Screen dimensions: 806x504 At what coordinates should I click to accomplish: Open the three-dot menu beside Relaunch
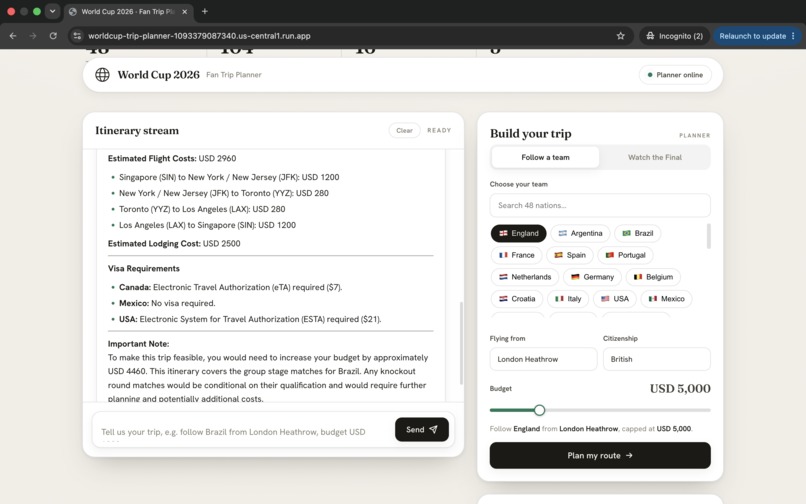793,36
